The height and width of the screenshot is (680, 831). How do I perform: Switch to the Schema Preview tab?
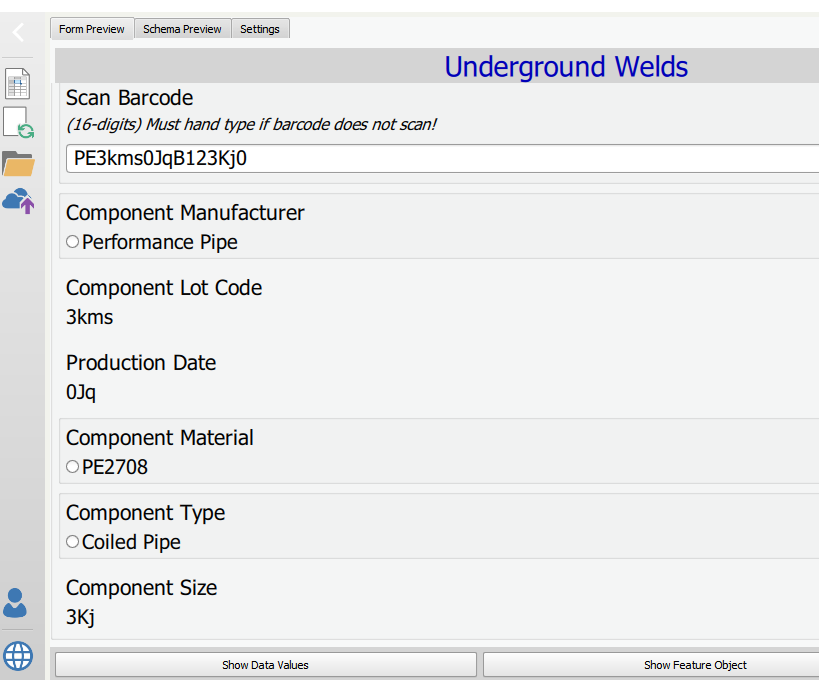[182, 29]
